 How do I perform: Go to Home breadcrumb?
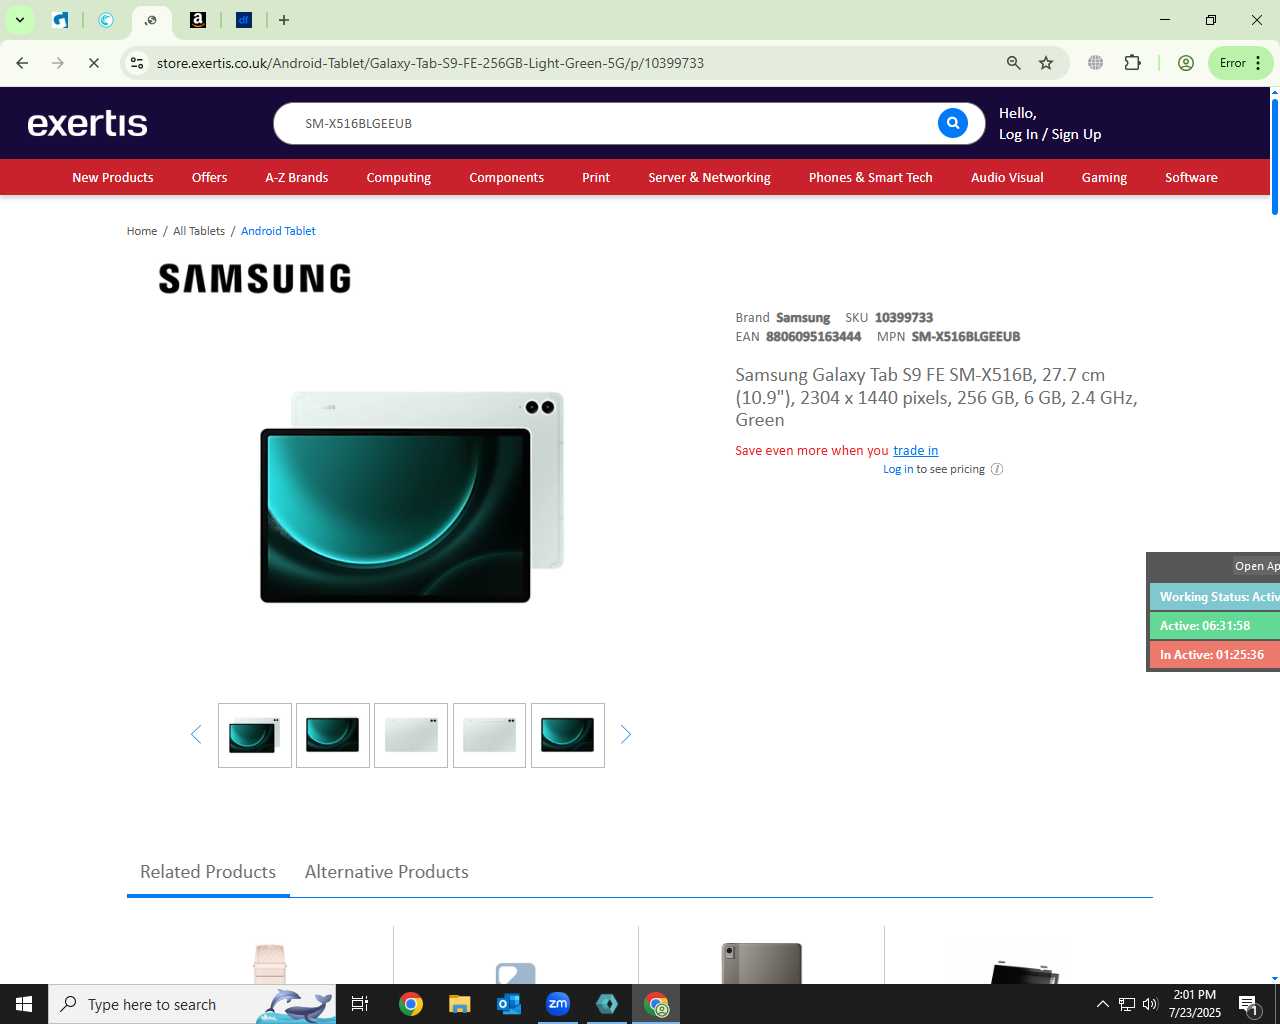[x=142, y=231]
